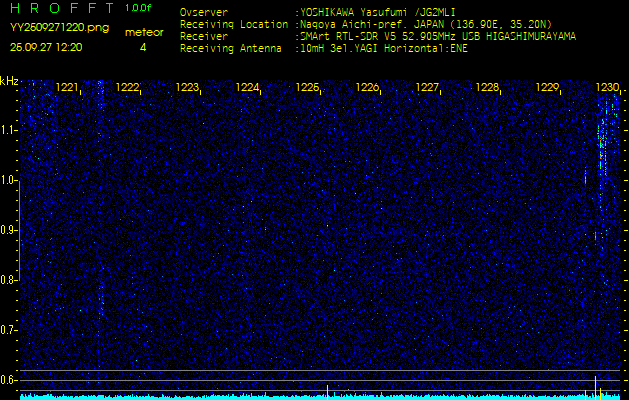Click the 25.09.27 12:20 date stamp
This screenshot has width=629, height=400.
46,47
